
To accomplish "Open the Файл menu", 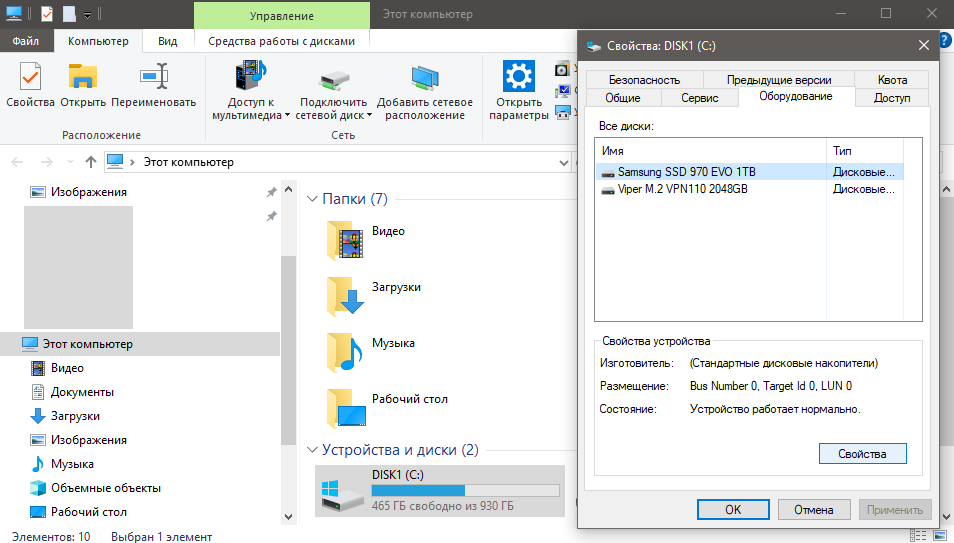I will (26, 41).
